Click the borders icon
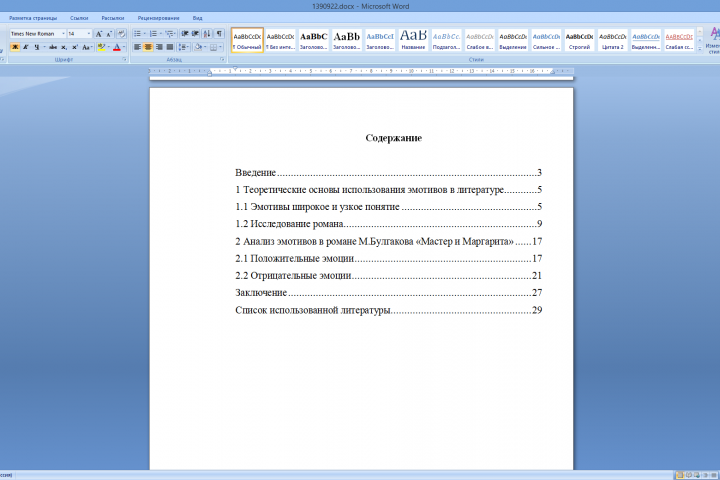This screenshot has width=720, height=480. [214, 47]
